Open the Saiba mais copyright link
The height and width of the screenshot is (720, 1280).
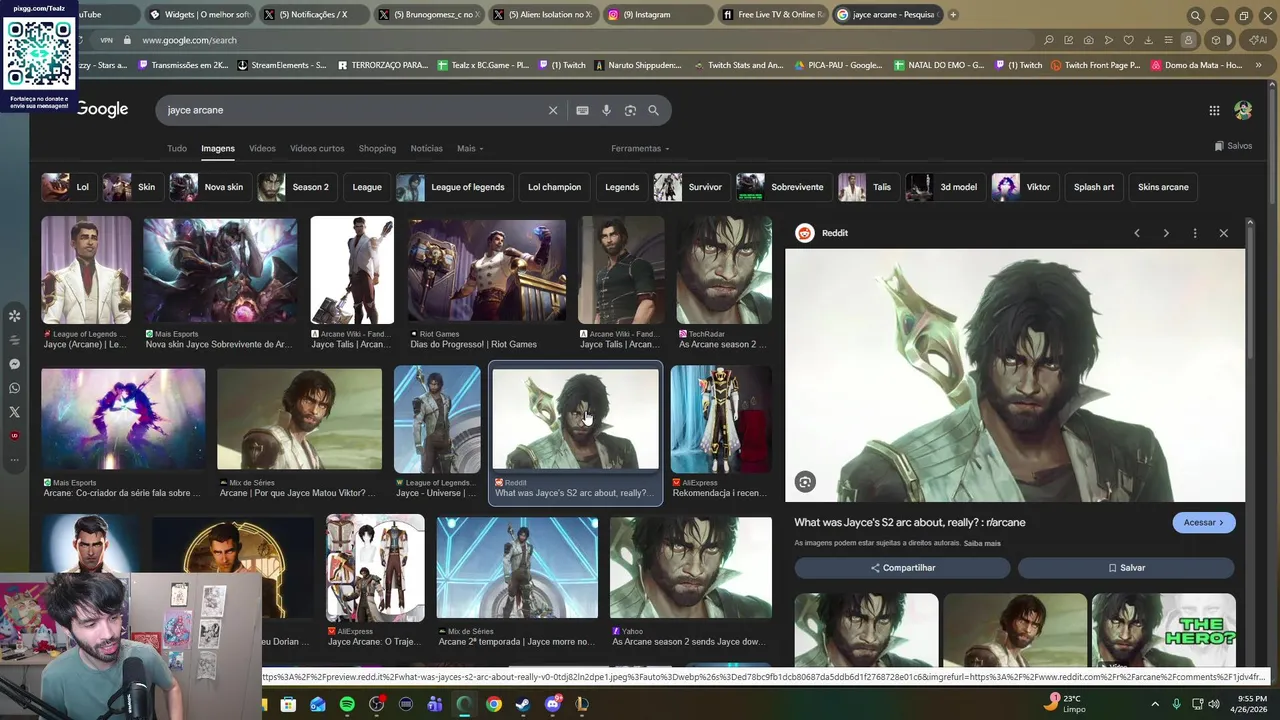(982, 543)
